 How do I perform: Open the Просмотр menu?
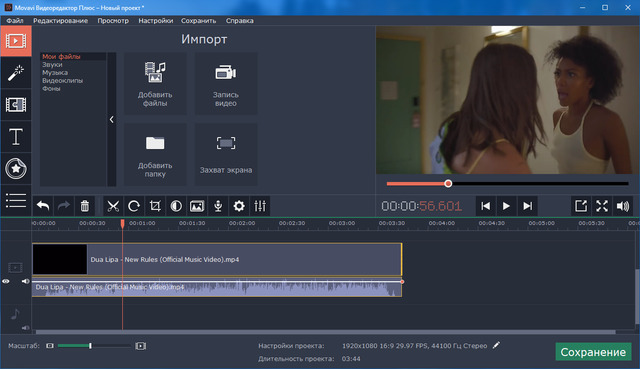[113, 21]
